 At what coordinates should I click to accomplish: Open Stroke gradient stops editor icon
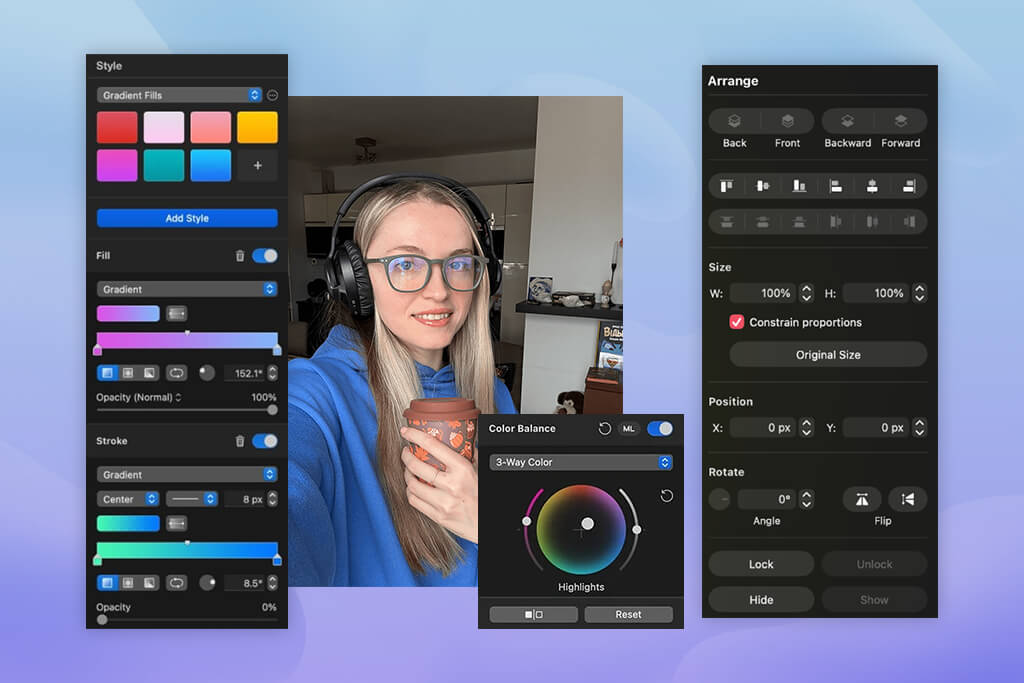tap(176, 524)
